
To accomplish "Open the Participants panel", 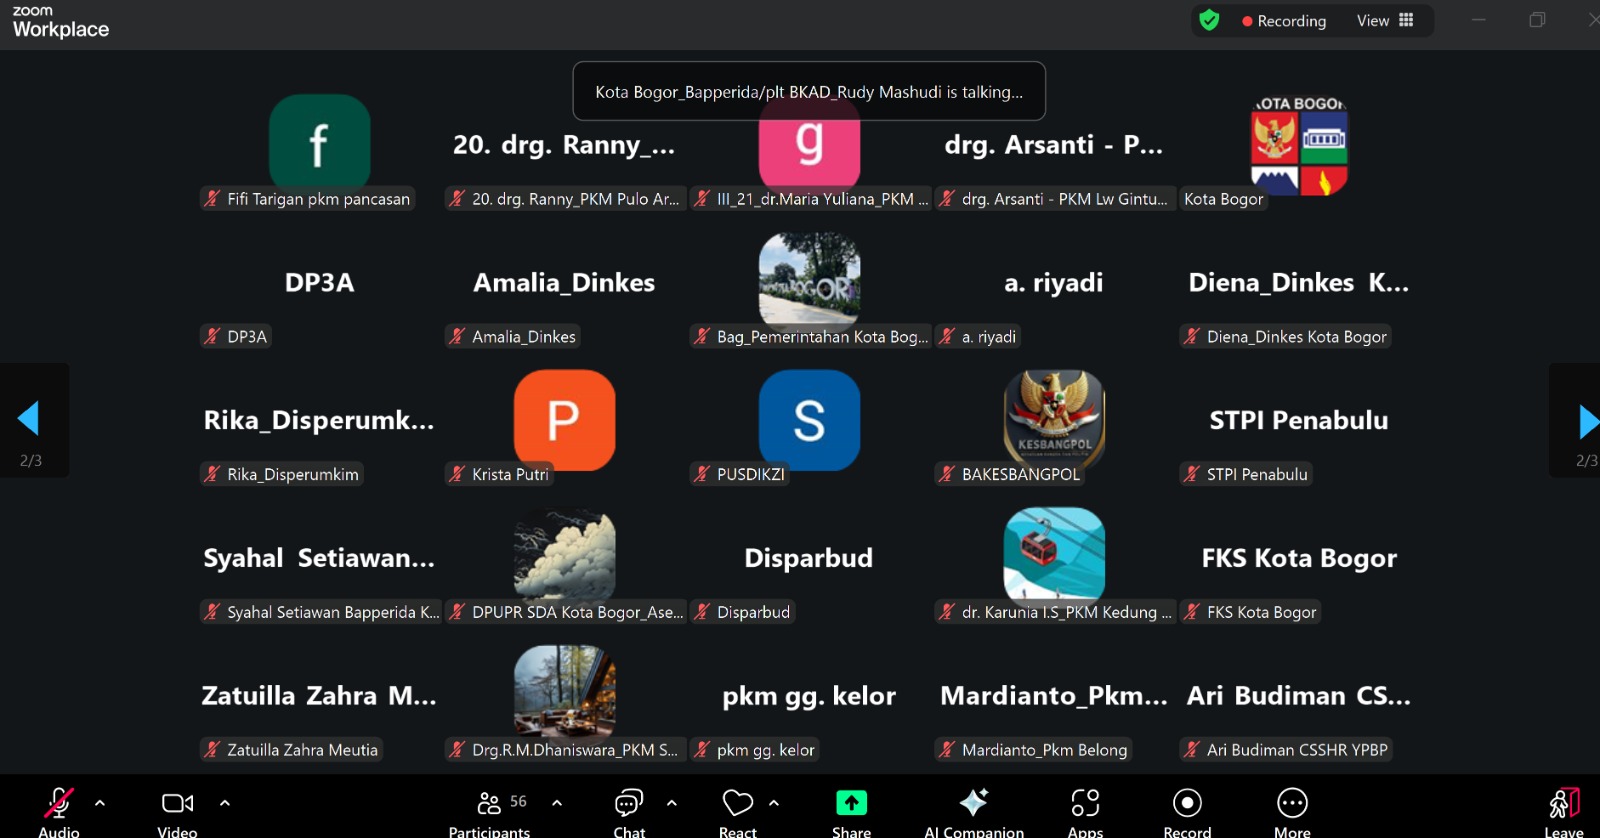I will pyautogui.click(x=489, y=804).
